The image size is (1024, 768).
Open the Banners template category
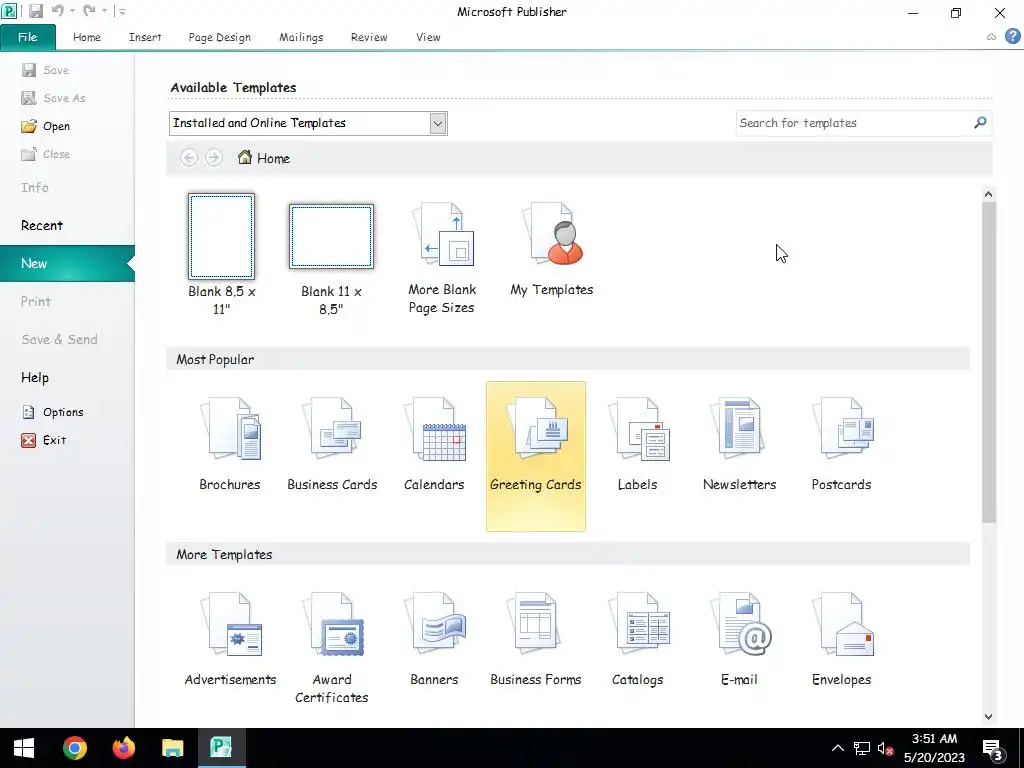[434, 640]
